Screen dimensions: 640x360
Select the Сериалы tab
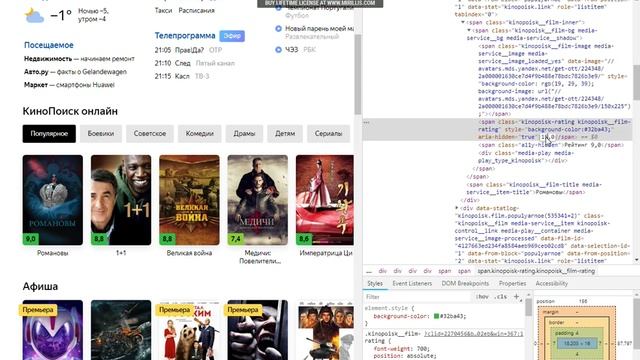(x=328, y=134)
